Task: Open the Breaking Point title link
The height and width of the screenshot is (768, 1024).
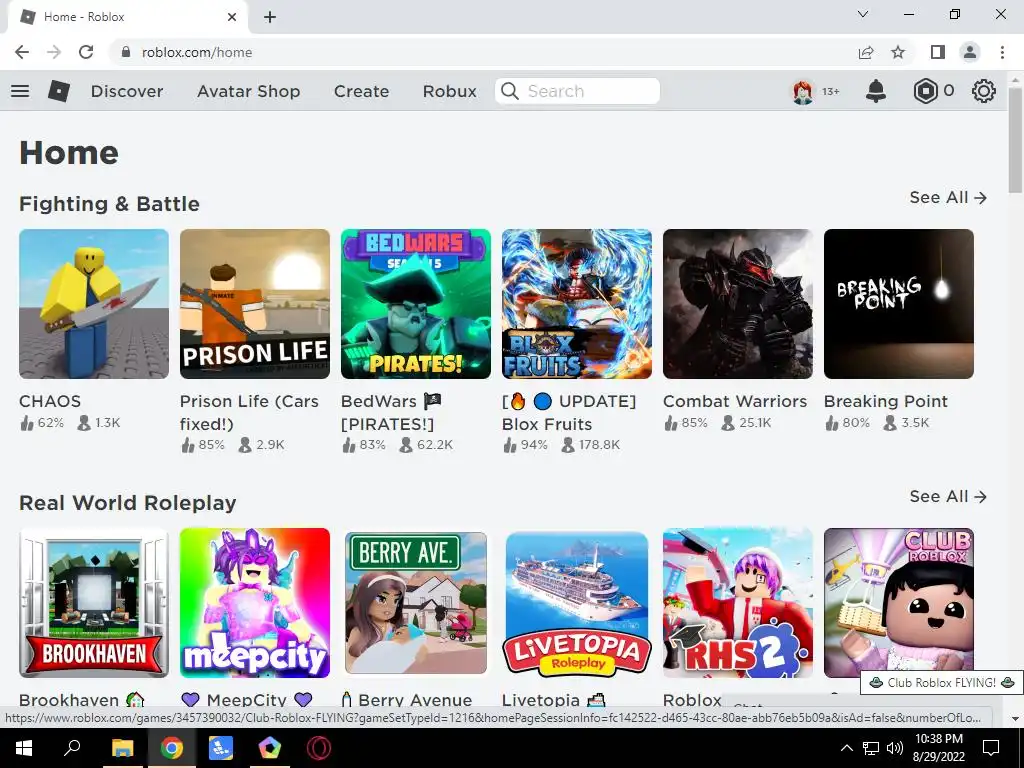Action: (x=886, y=401)
